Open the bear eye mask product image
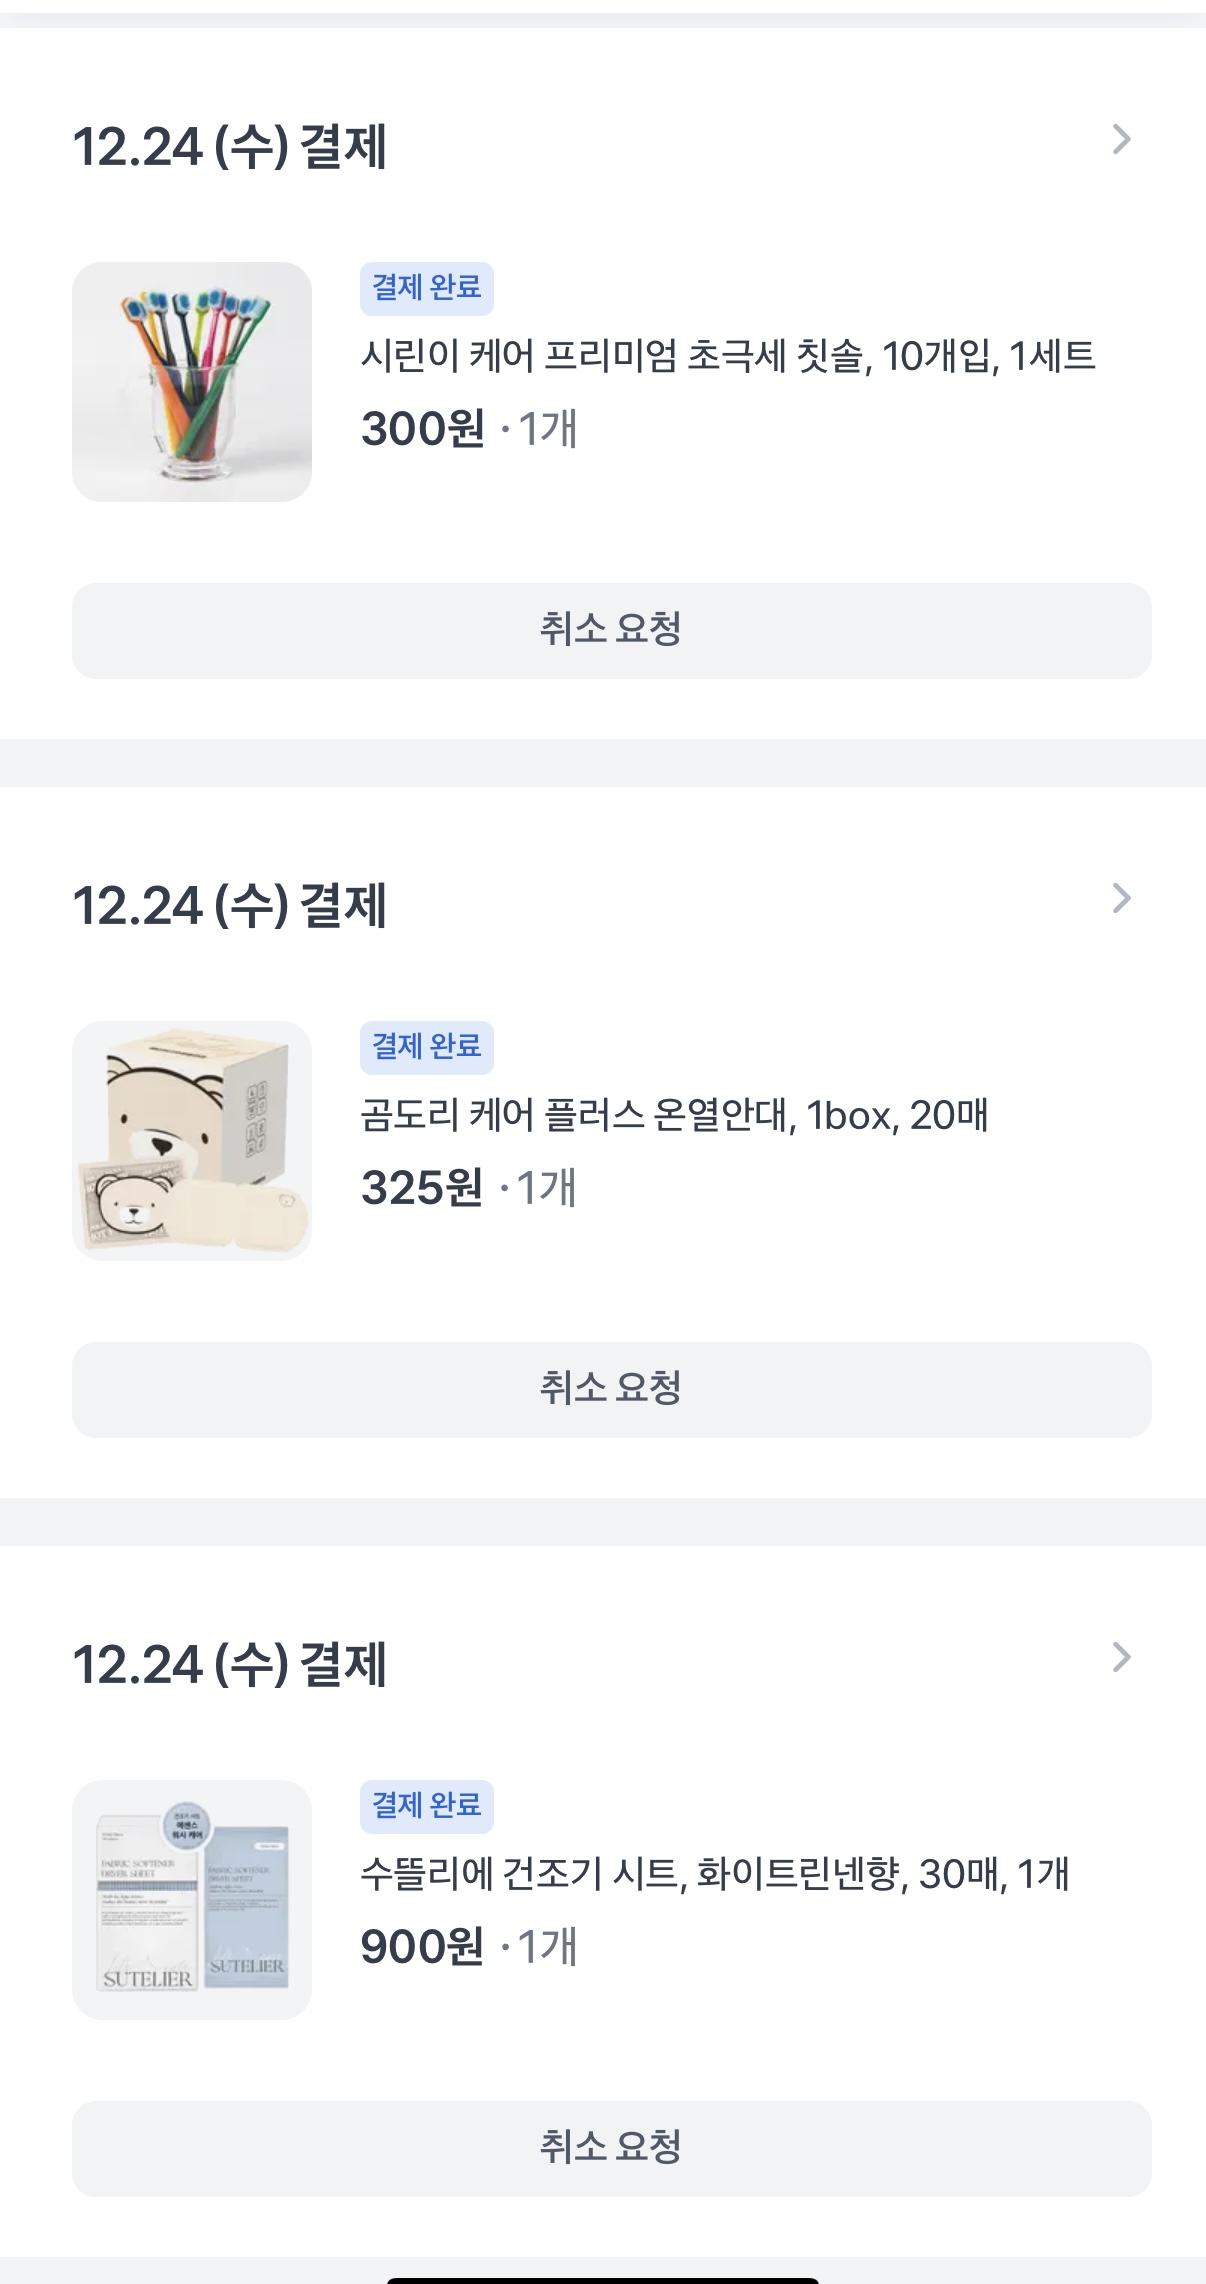This screenshot has width=1206, height=2284. pyautogui.click(x=192, y=1141)
